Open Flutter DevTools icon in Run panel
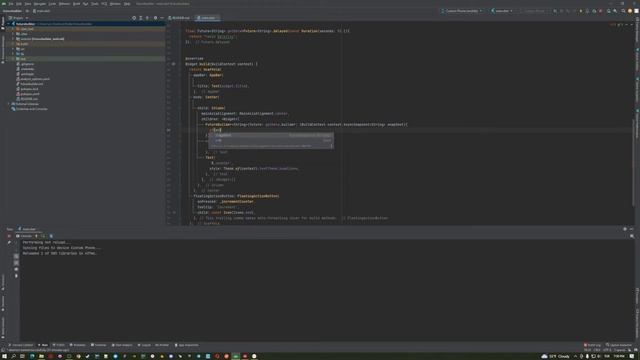Viewport: 640px width, 360px height. (51, 236)
